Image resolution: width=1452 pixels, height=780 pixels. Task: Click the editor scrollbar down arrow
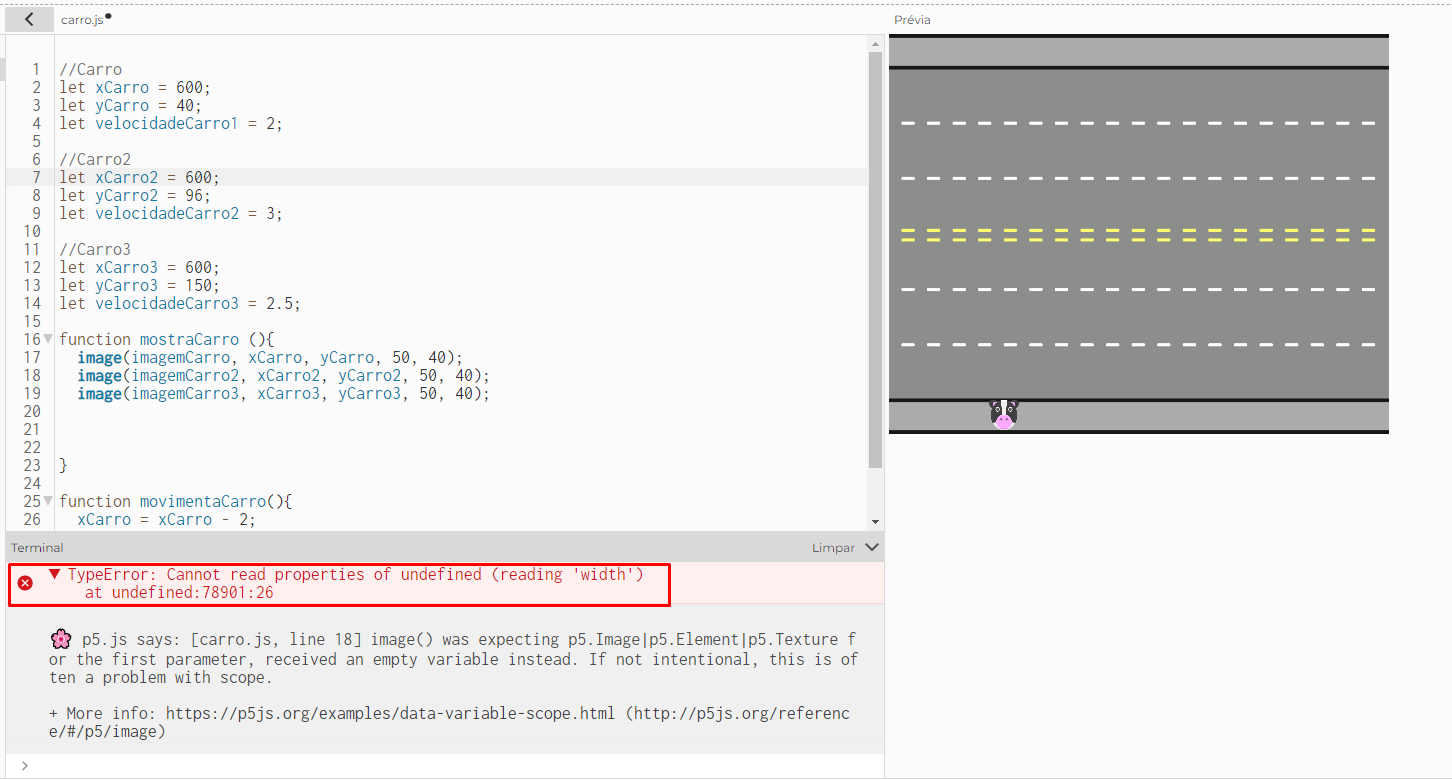coord(875,522)
